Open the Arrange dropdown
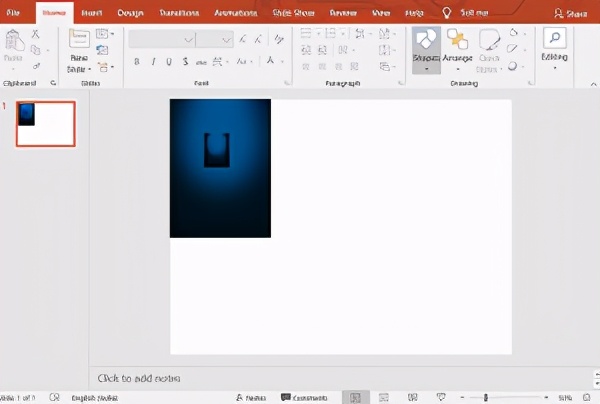The height and width of the screenshot is (404, 600). [458, 50]
